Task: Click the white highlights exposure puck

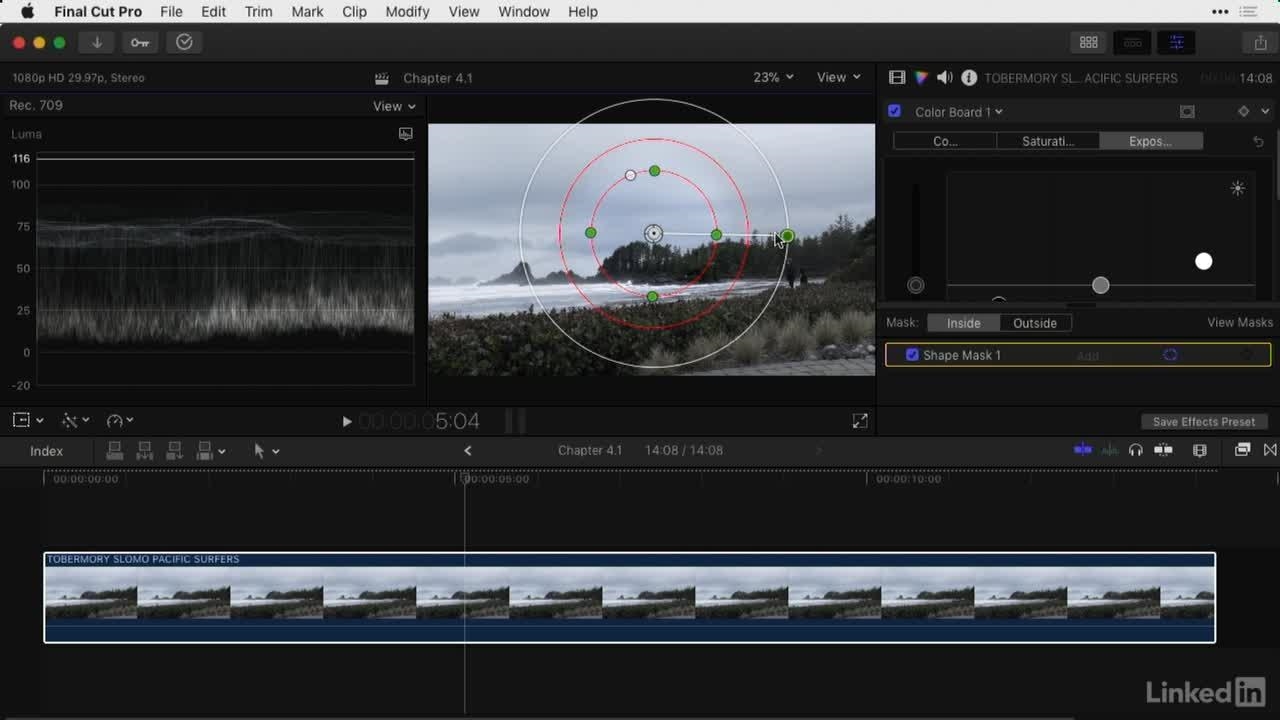Action: point(1204,261)
